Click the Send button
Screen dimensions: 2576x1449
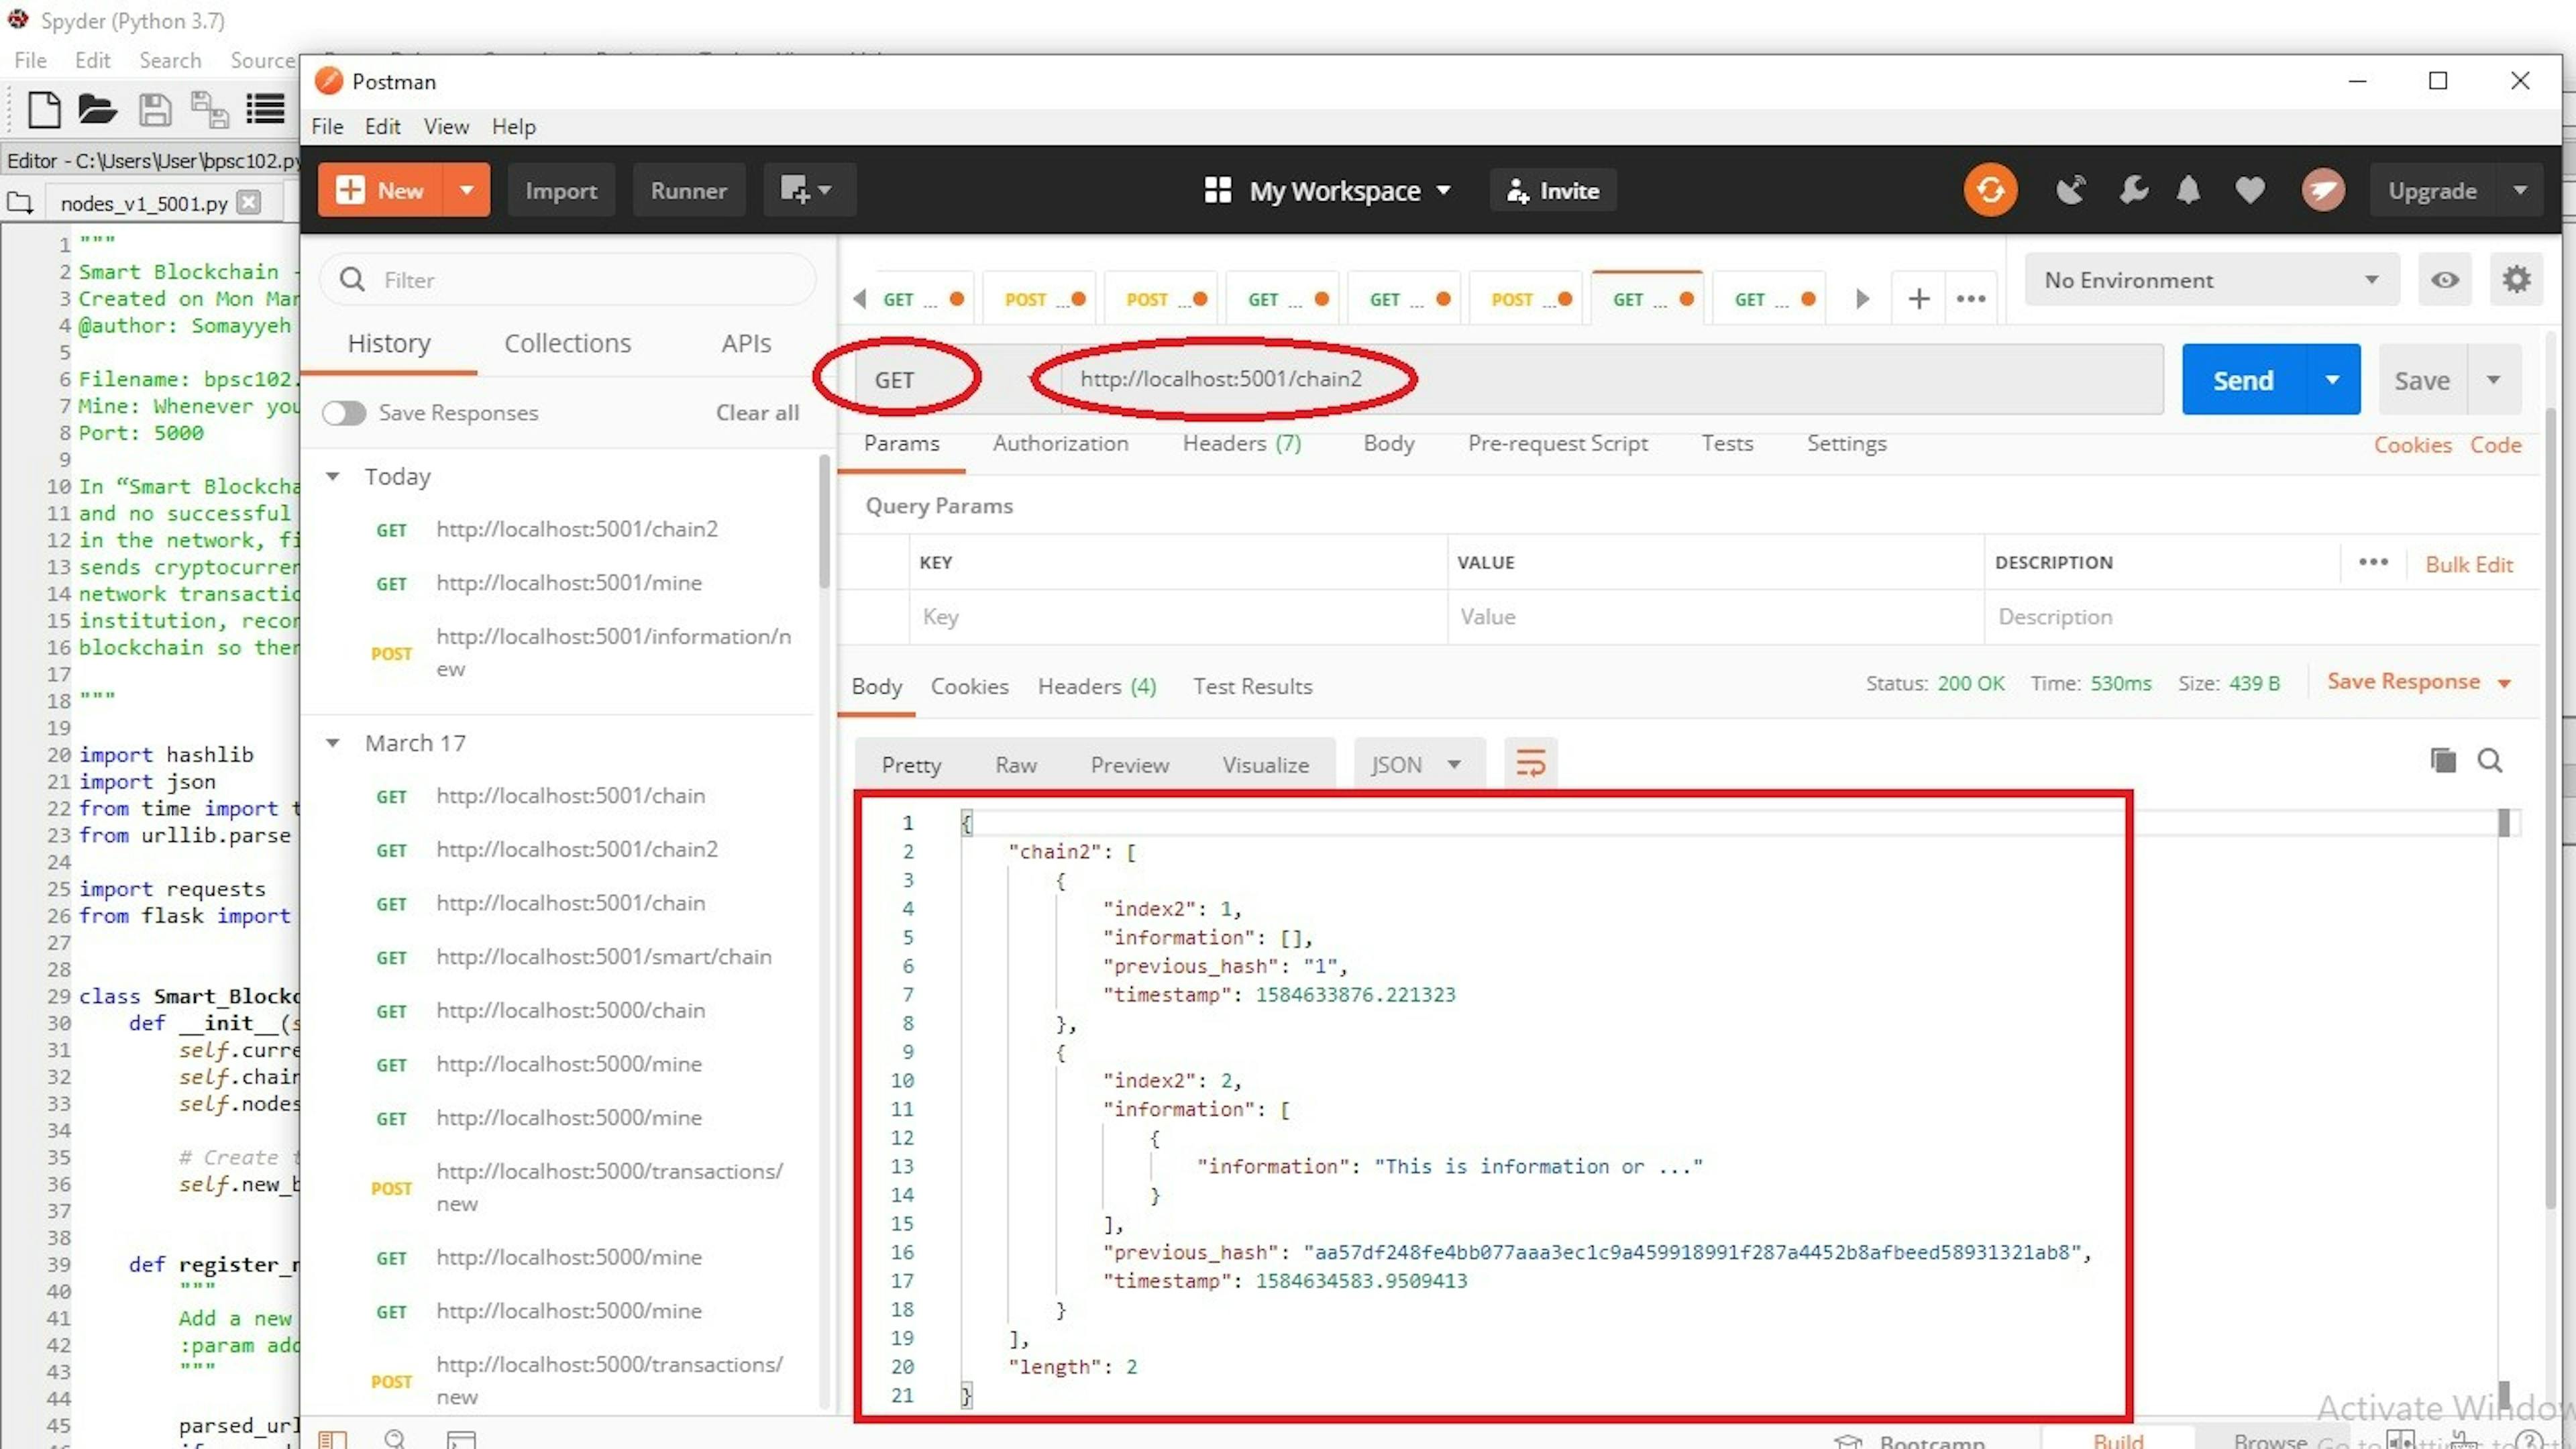[x=2243, y=380]
